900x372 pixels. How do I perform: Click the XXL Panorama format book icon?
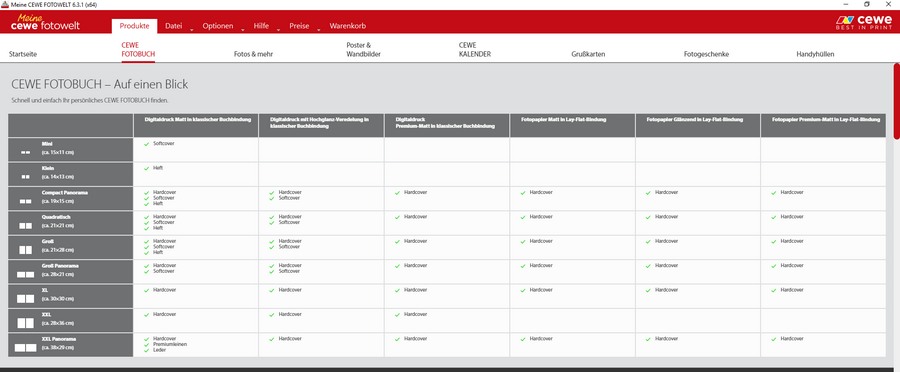coord(25,347)
